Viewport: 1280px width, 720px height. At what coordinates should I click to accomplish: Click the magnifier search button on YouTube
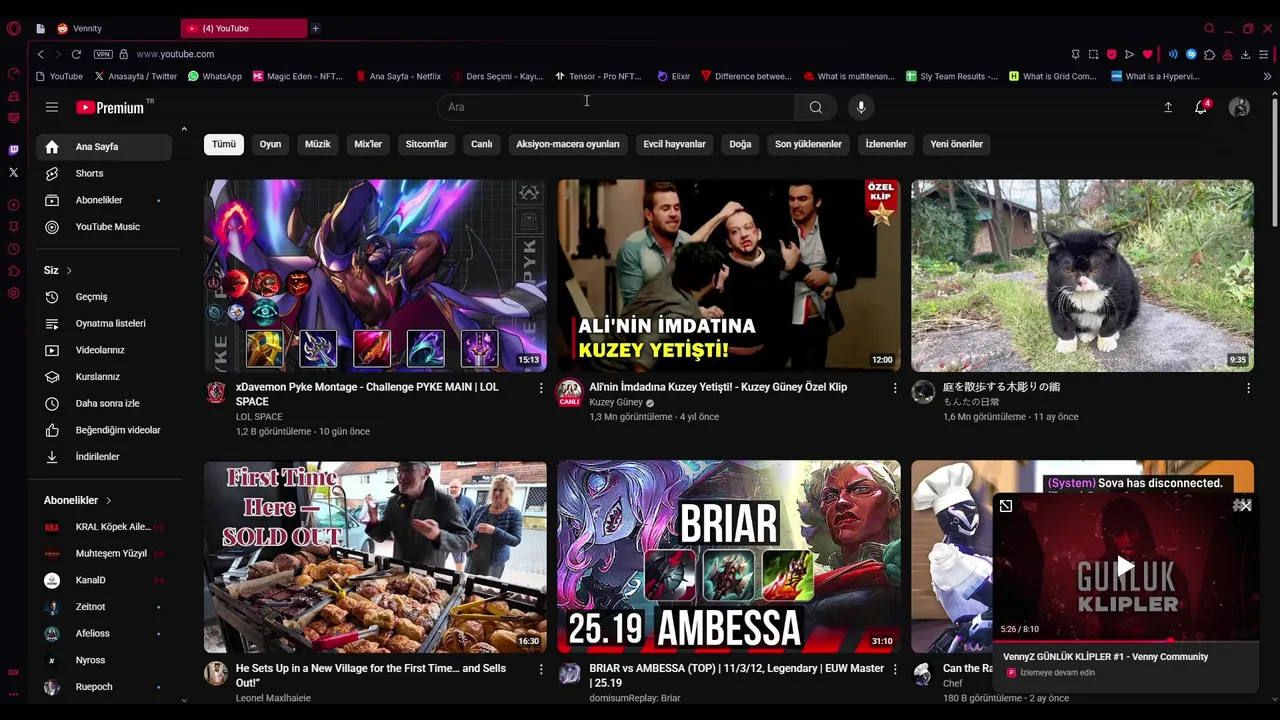[816, 107]
